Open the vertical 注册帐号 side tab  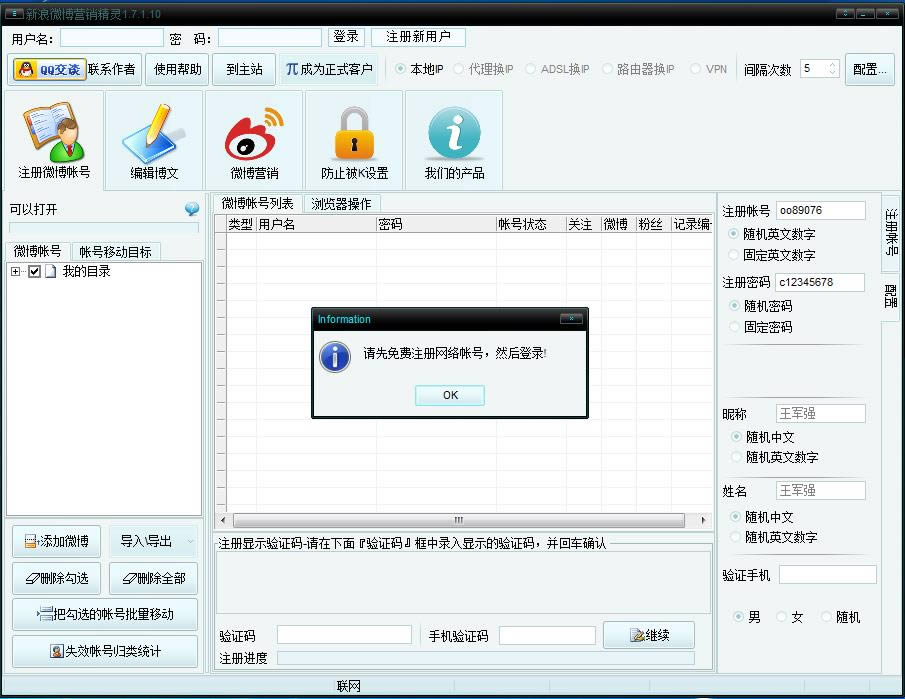click(892, 232)
